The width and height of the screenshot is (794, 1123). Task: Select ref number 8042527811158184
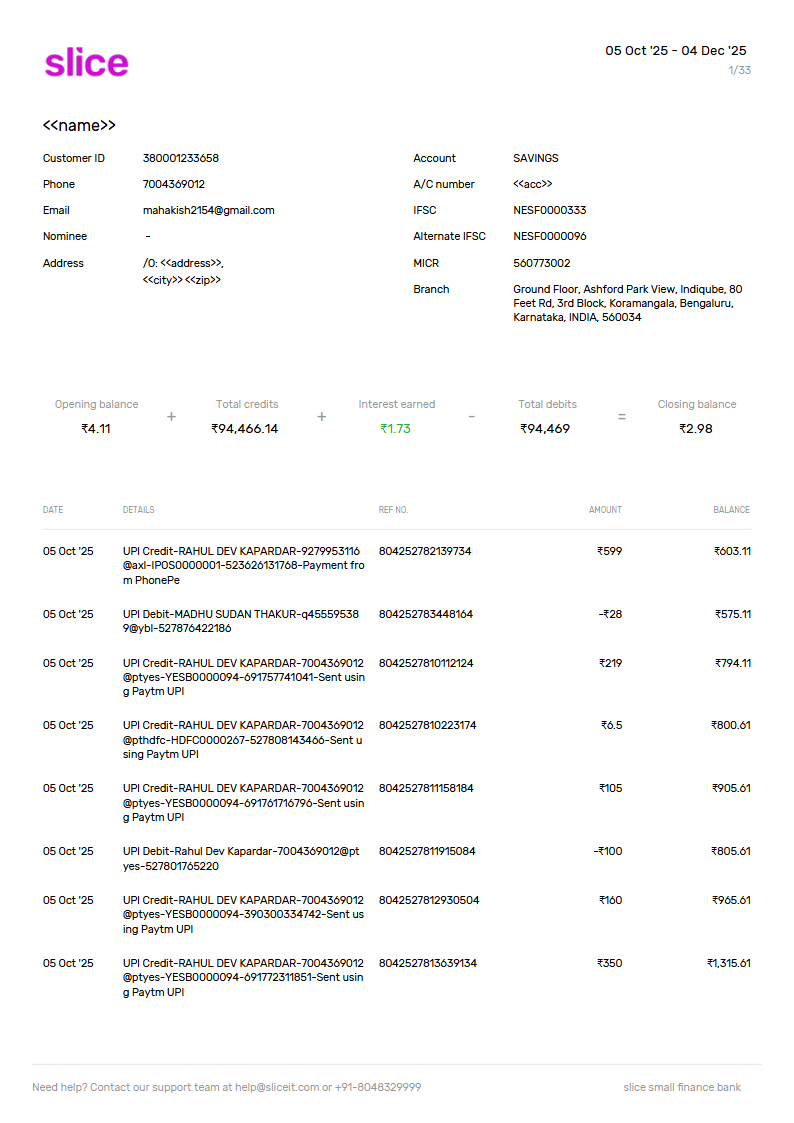[x=426, y=789]
